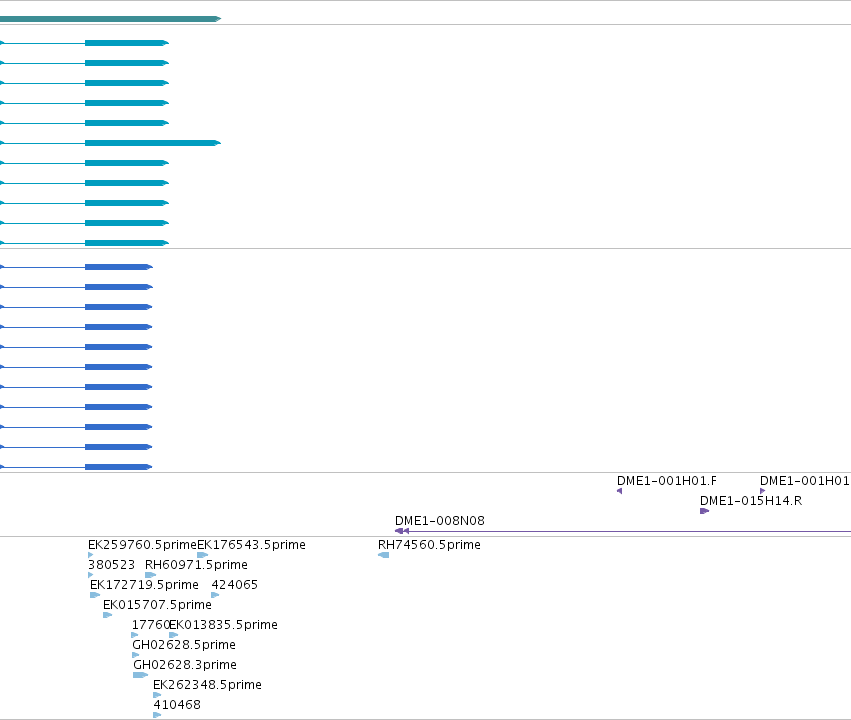The height and width of the screenshot is (720, 851).
Task: Select the EK172719.5prime label
Action: (144, 585)
